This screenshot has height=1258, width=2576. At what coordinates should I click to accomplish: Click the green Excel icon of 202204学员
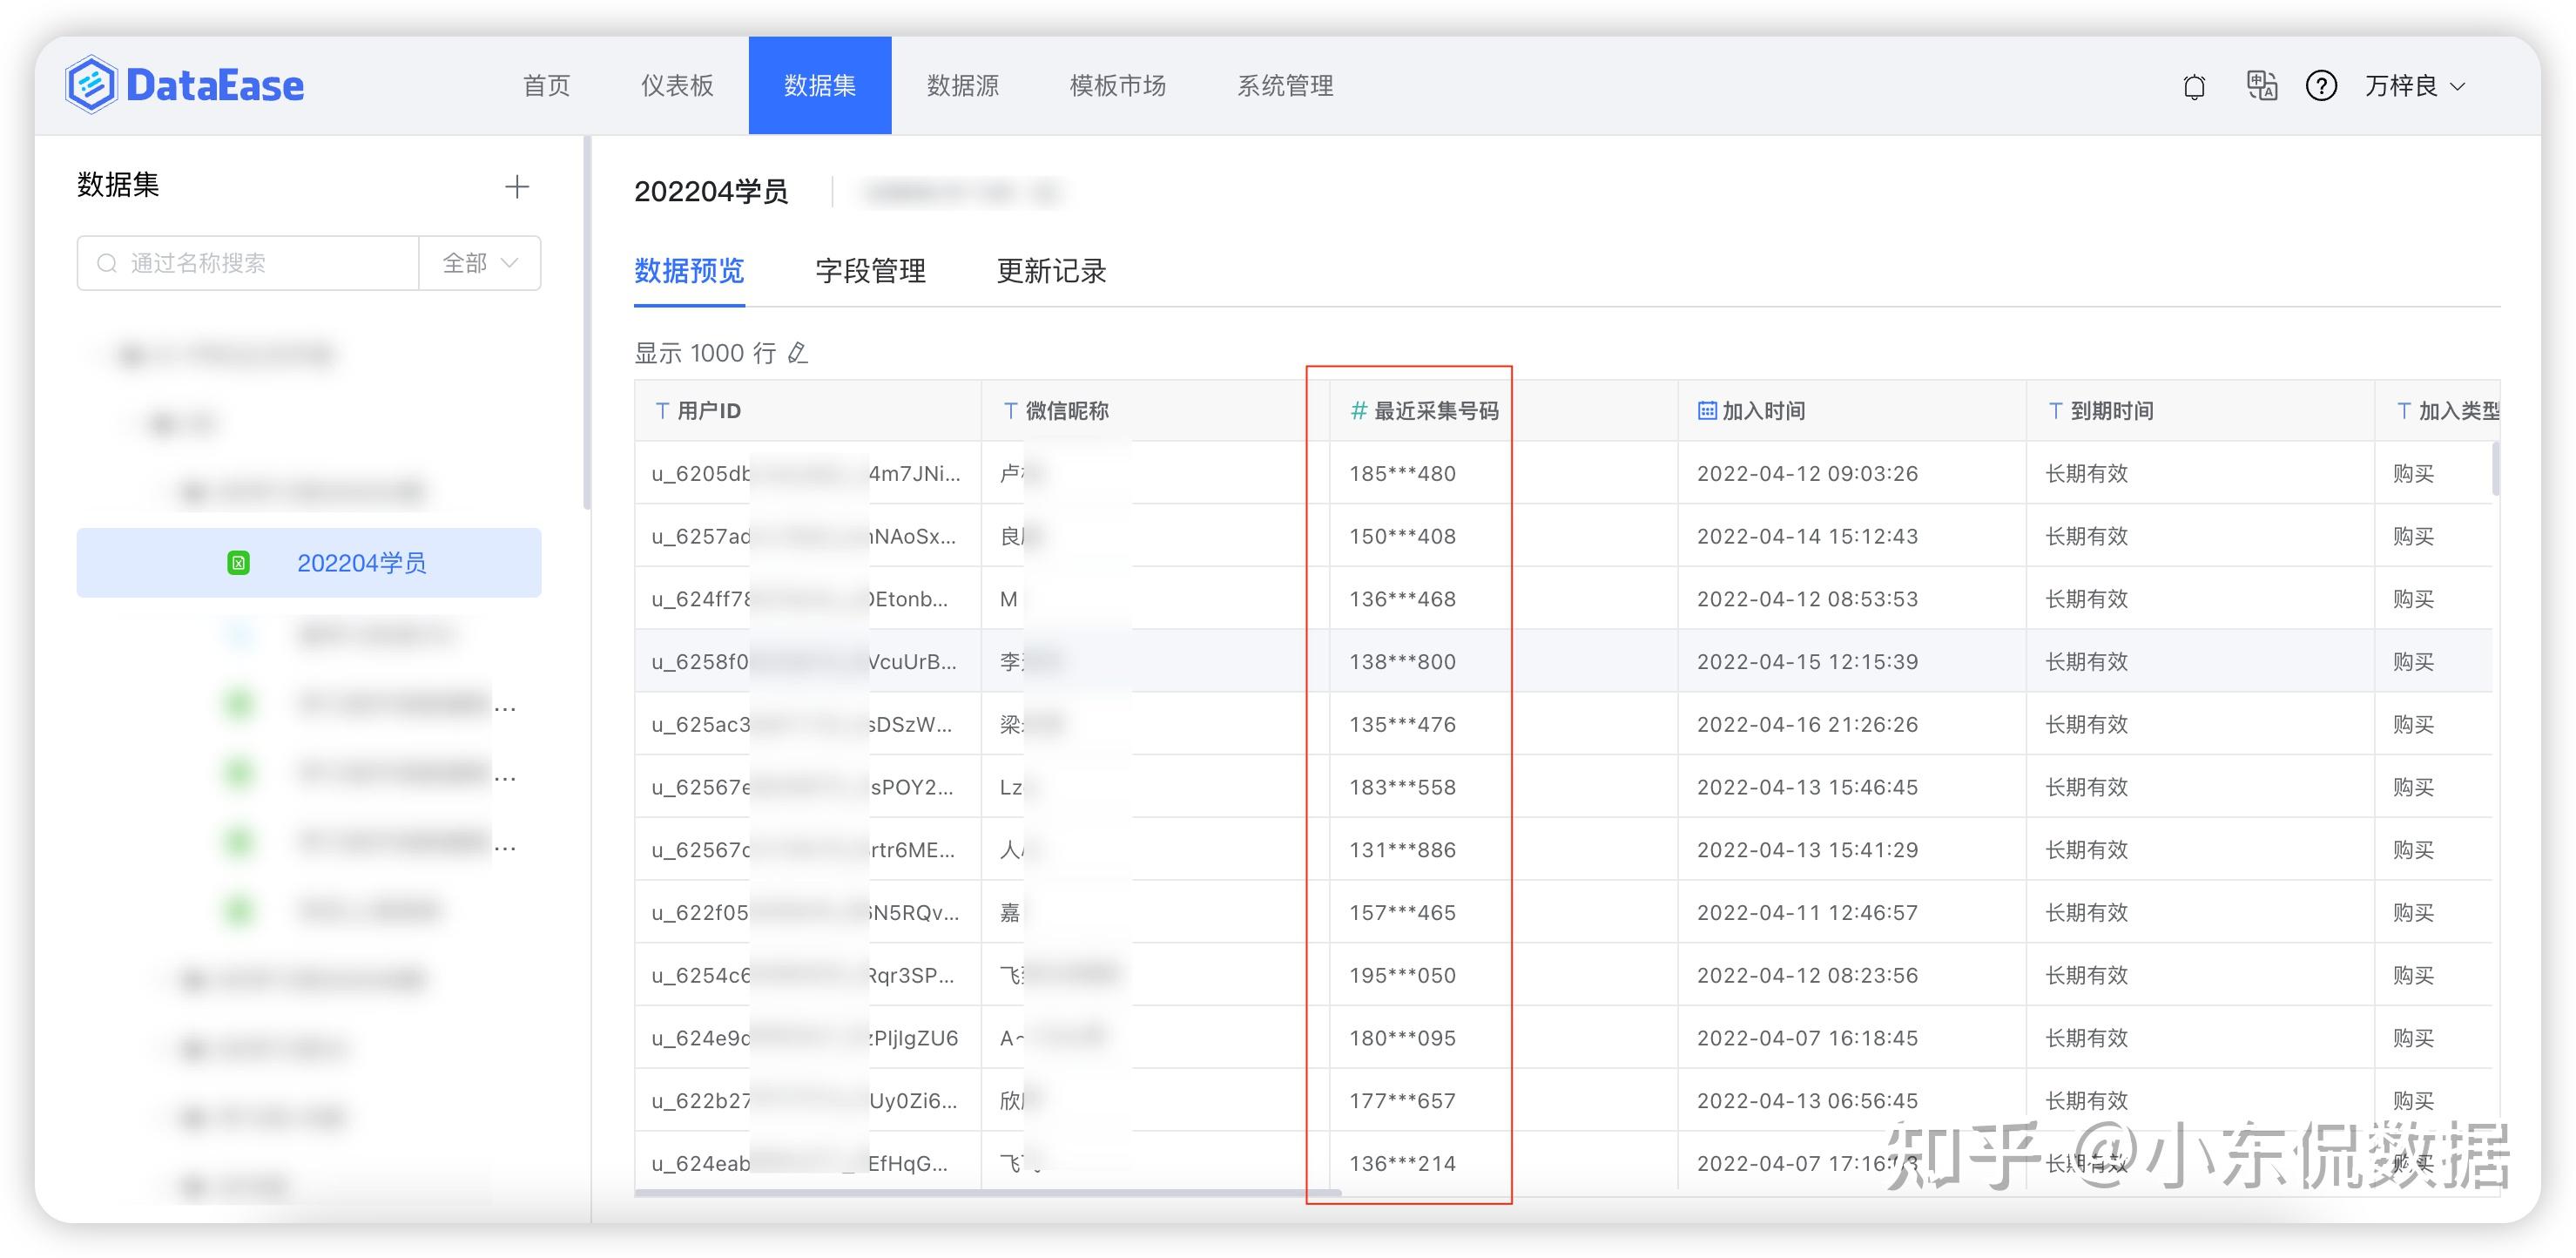point(238,563)
